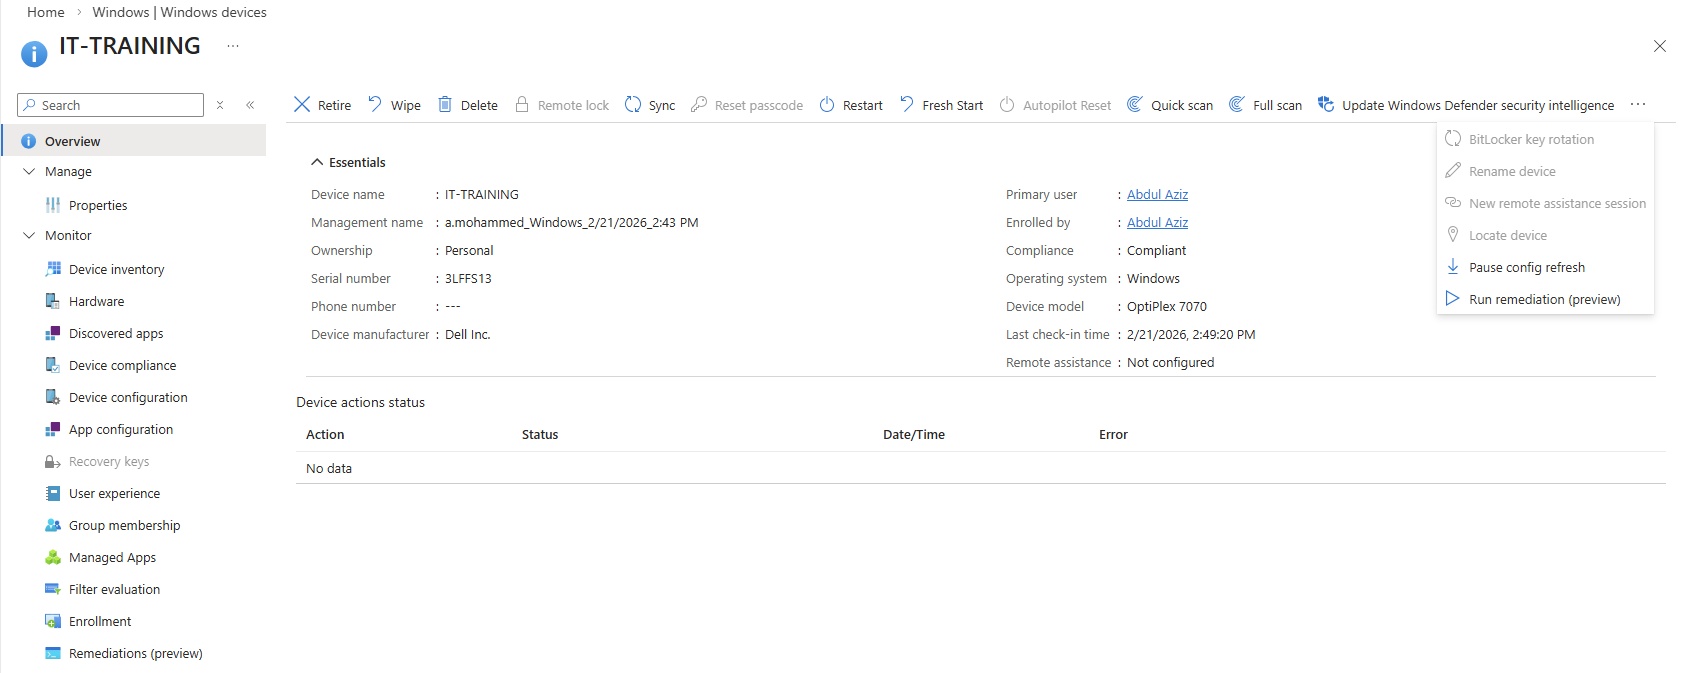Open Hardware page in sidebar
The height and width of the screenshot is (673, 1684).
pyautogui.click(x=96, y=302)
